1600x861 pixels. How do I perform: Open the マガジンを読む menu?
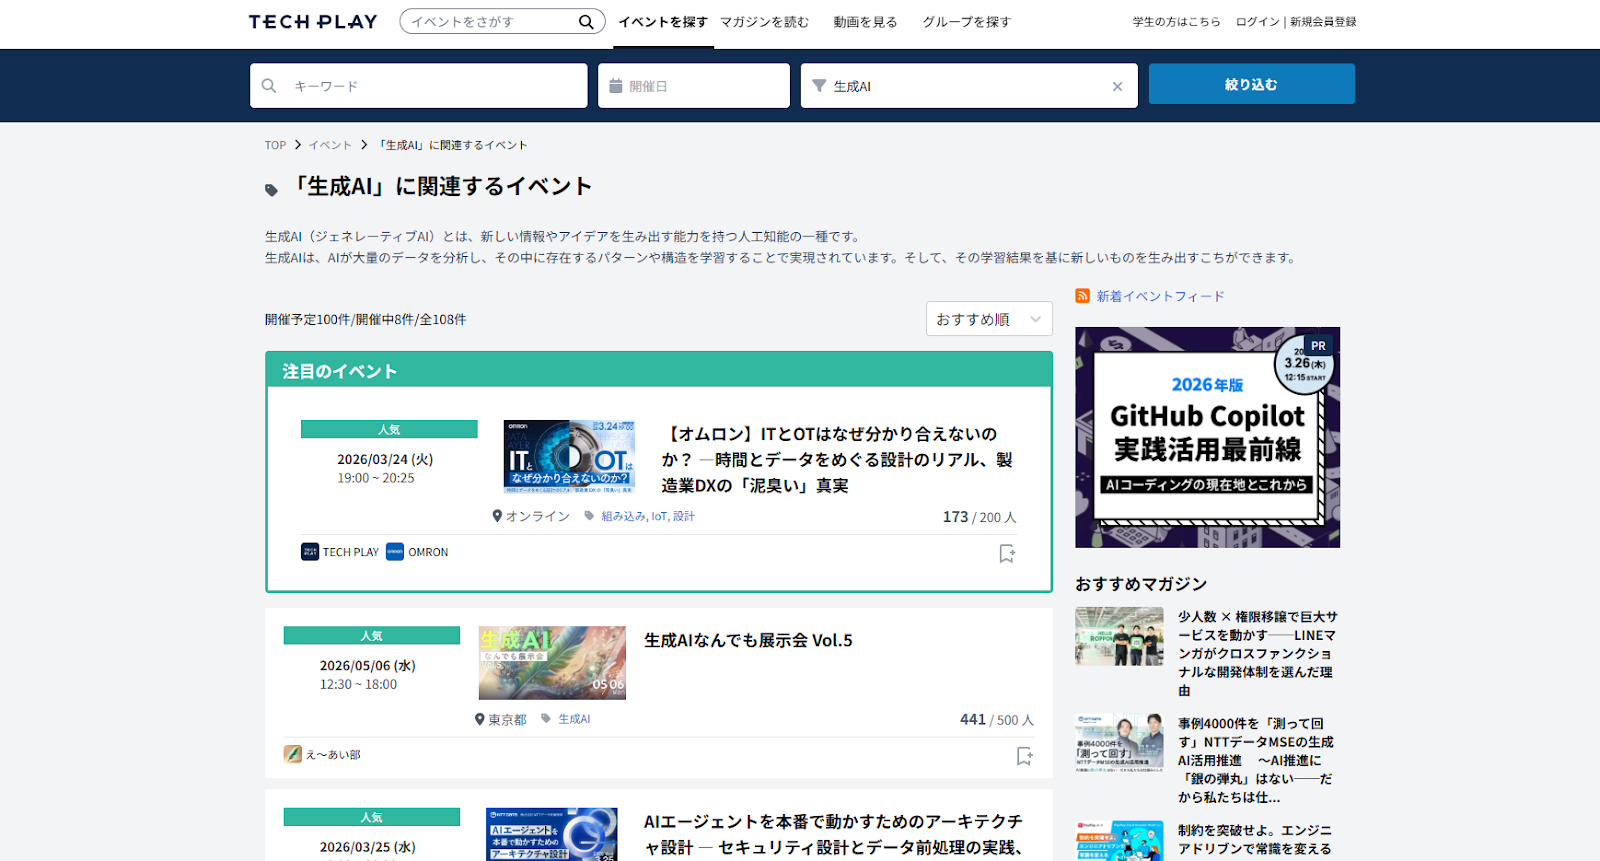click(x=764, y=22)
